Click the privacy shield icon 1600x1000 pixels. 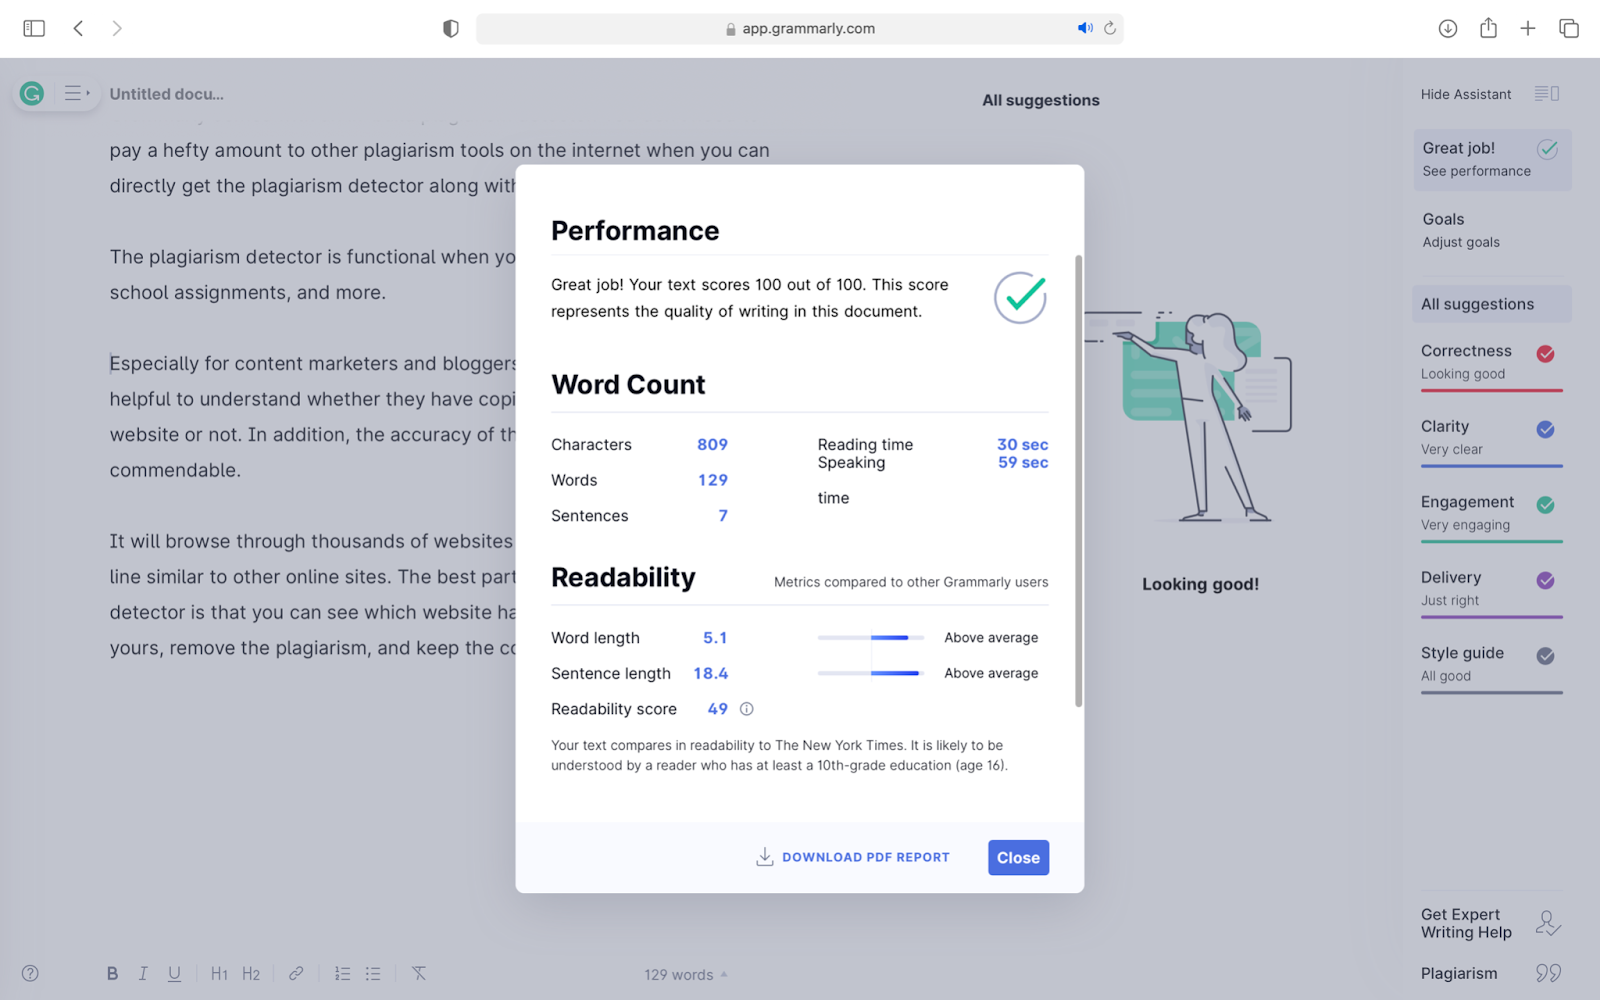click(451, 29)
